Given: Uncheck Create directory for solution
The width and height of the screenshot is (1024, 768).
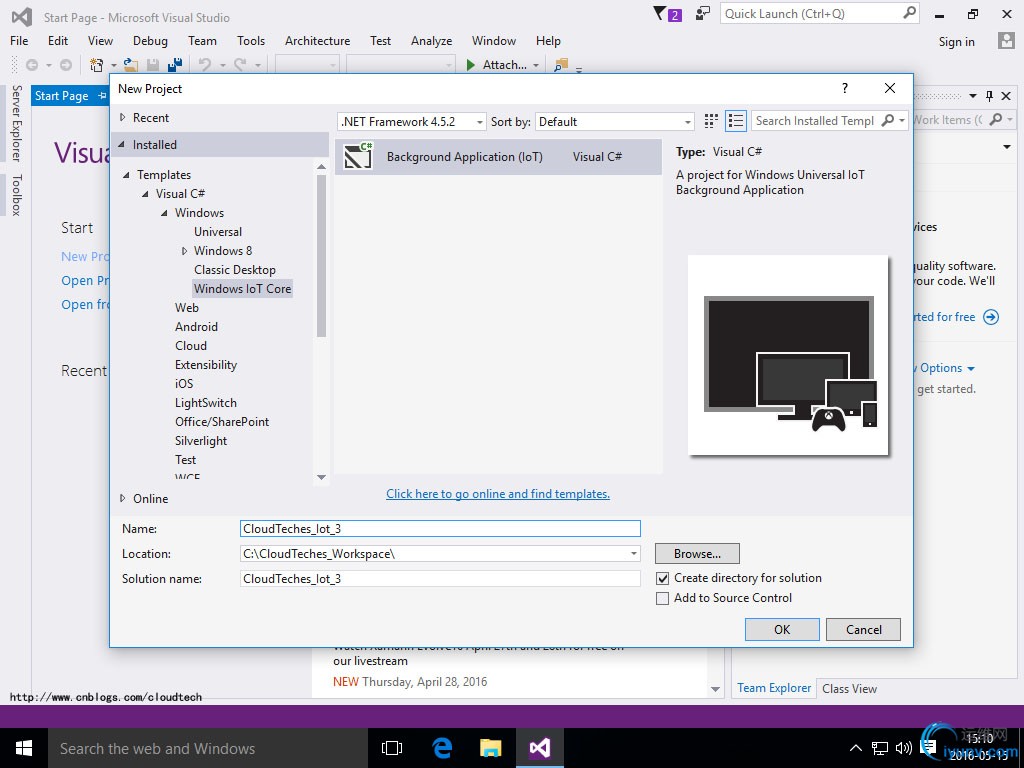Looking at the screenshot, I should point(662,578).
